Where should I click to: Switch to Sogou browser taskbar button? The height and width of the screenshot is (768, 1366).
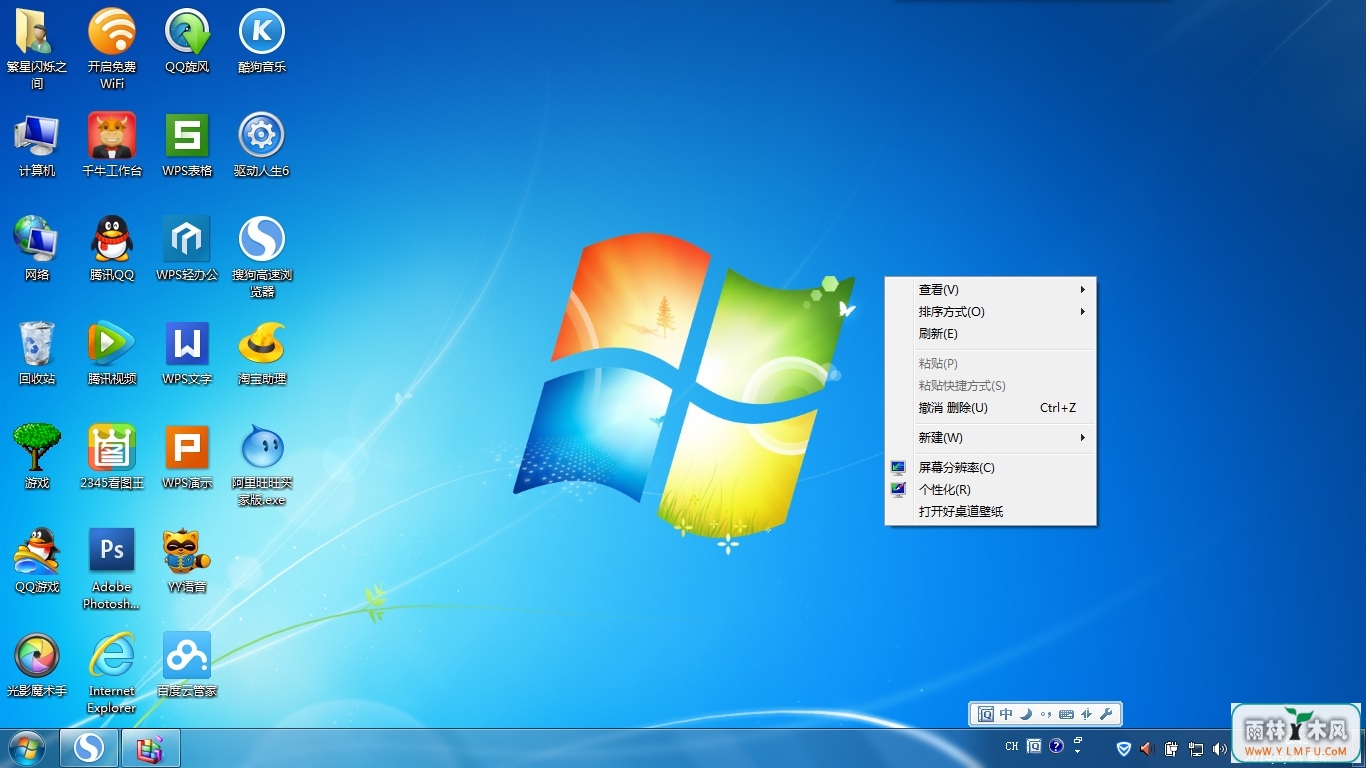88,748
